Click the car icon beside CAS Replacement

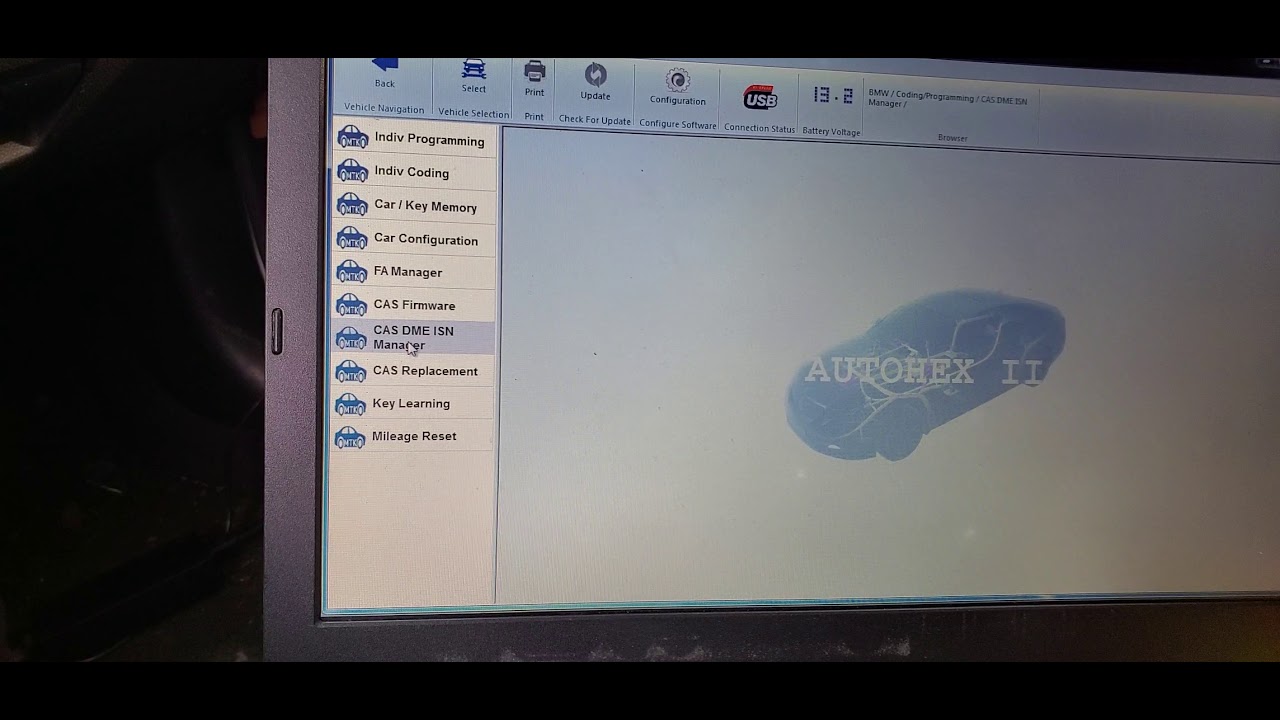coord(350,371)
